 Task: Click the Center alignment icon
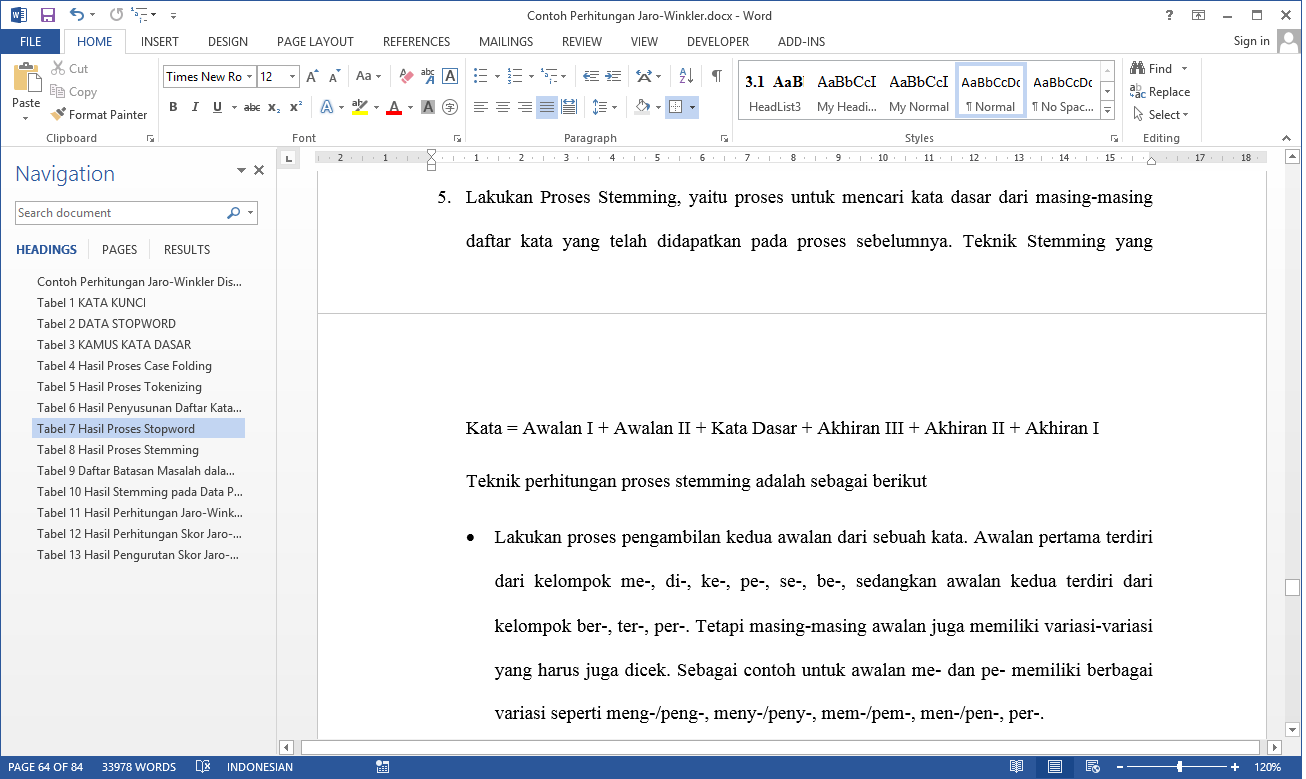pyautogui.click(x=503, y=107)
